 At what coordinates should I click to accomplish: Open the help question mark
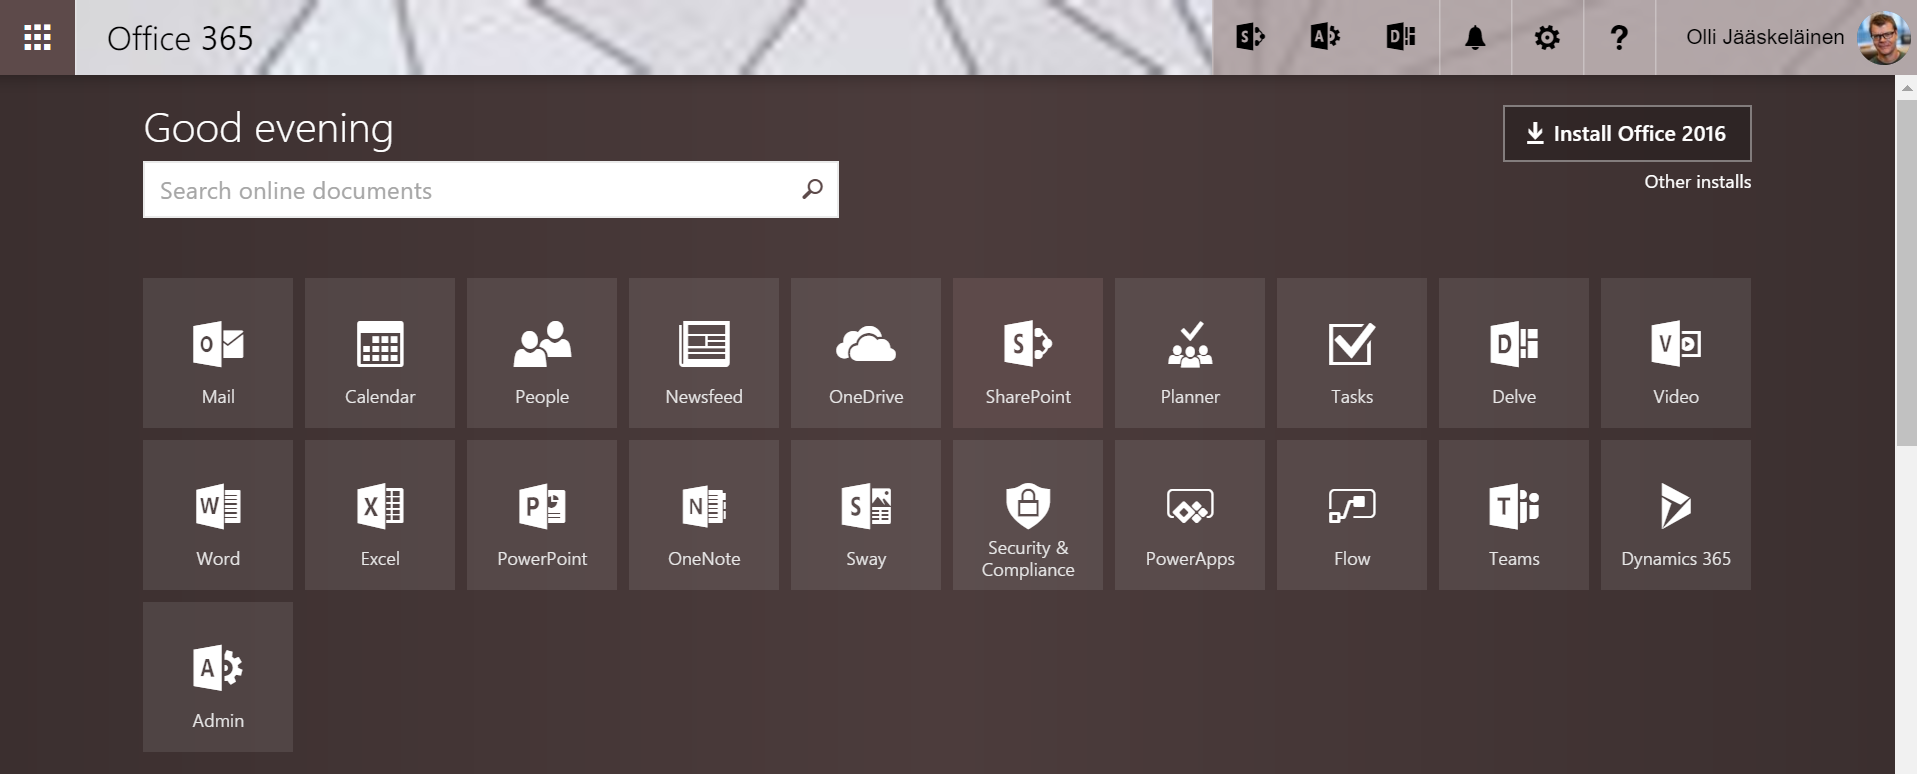click(1619, 37)
